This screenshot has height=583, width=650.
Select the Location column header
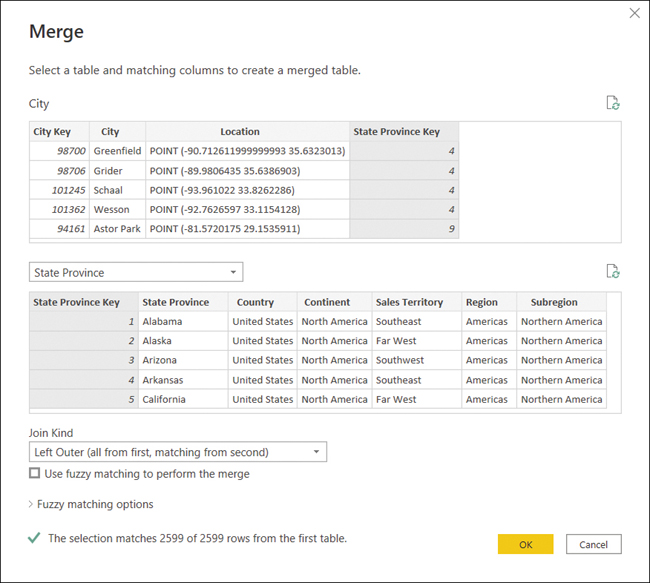click(240, 132)
